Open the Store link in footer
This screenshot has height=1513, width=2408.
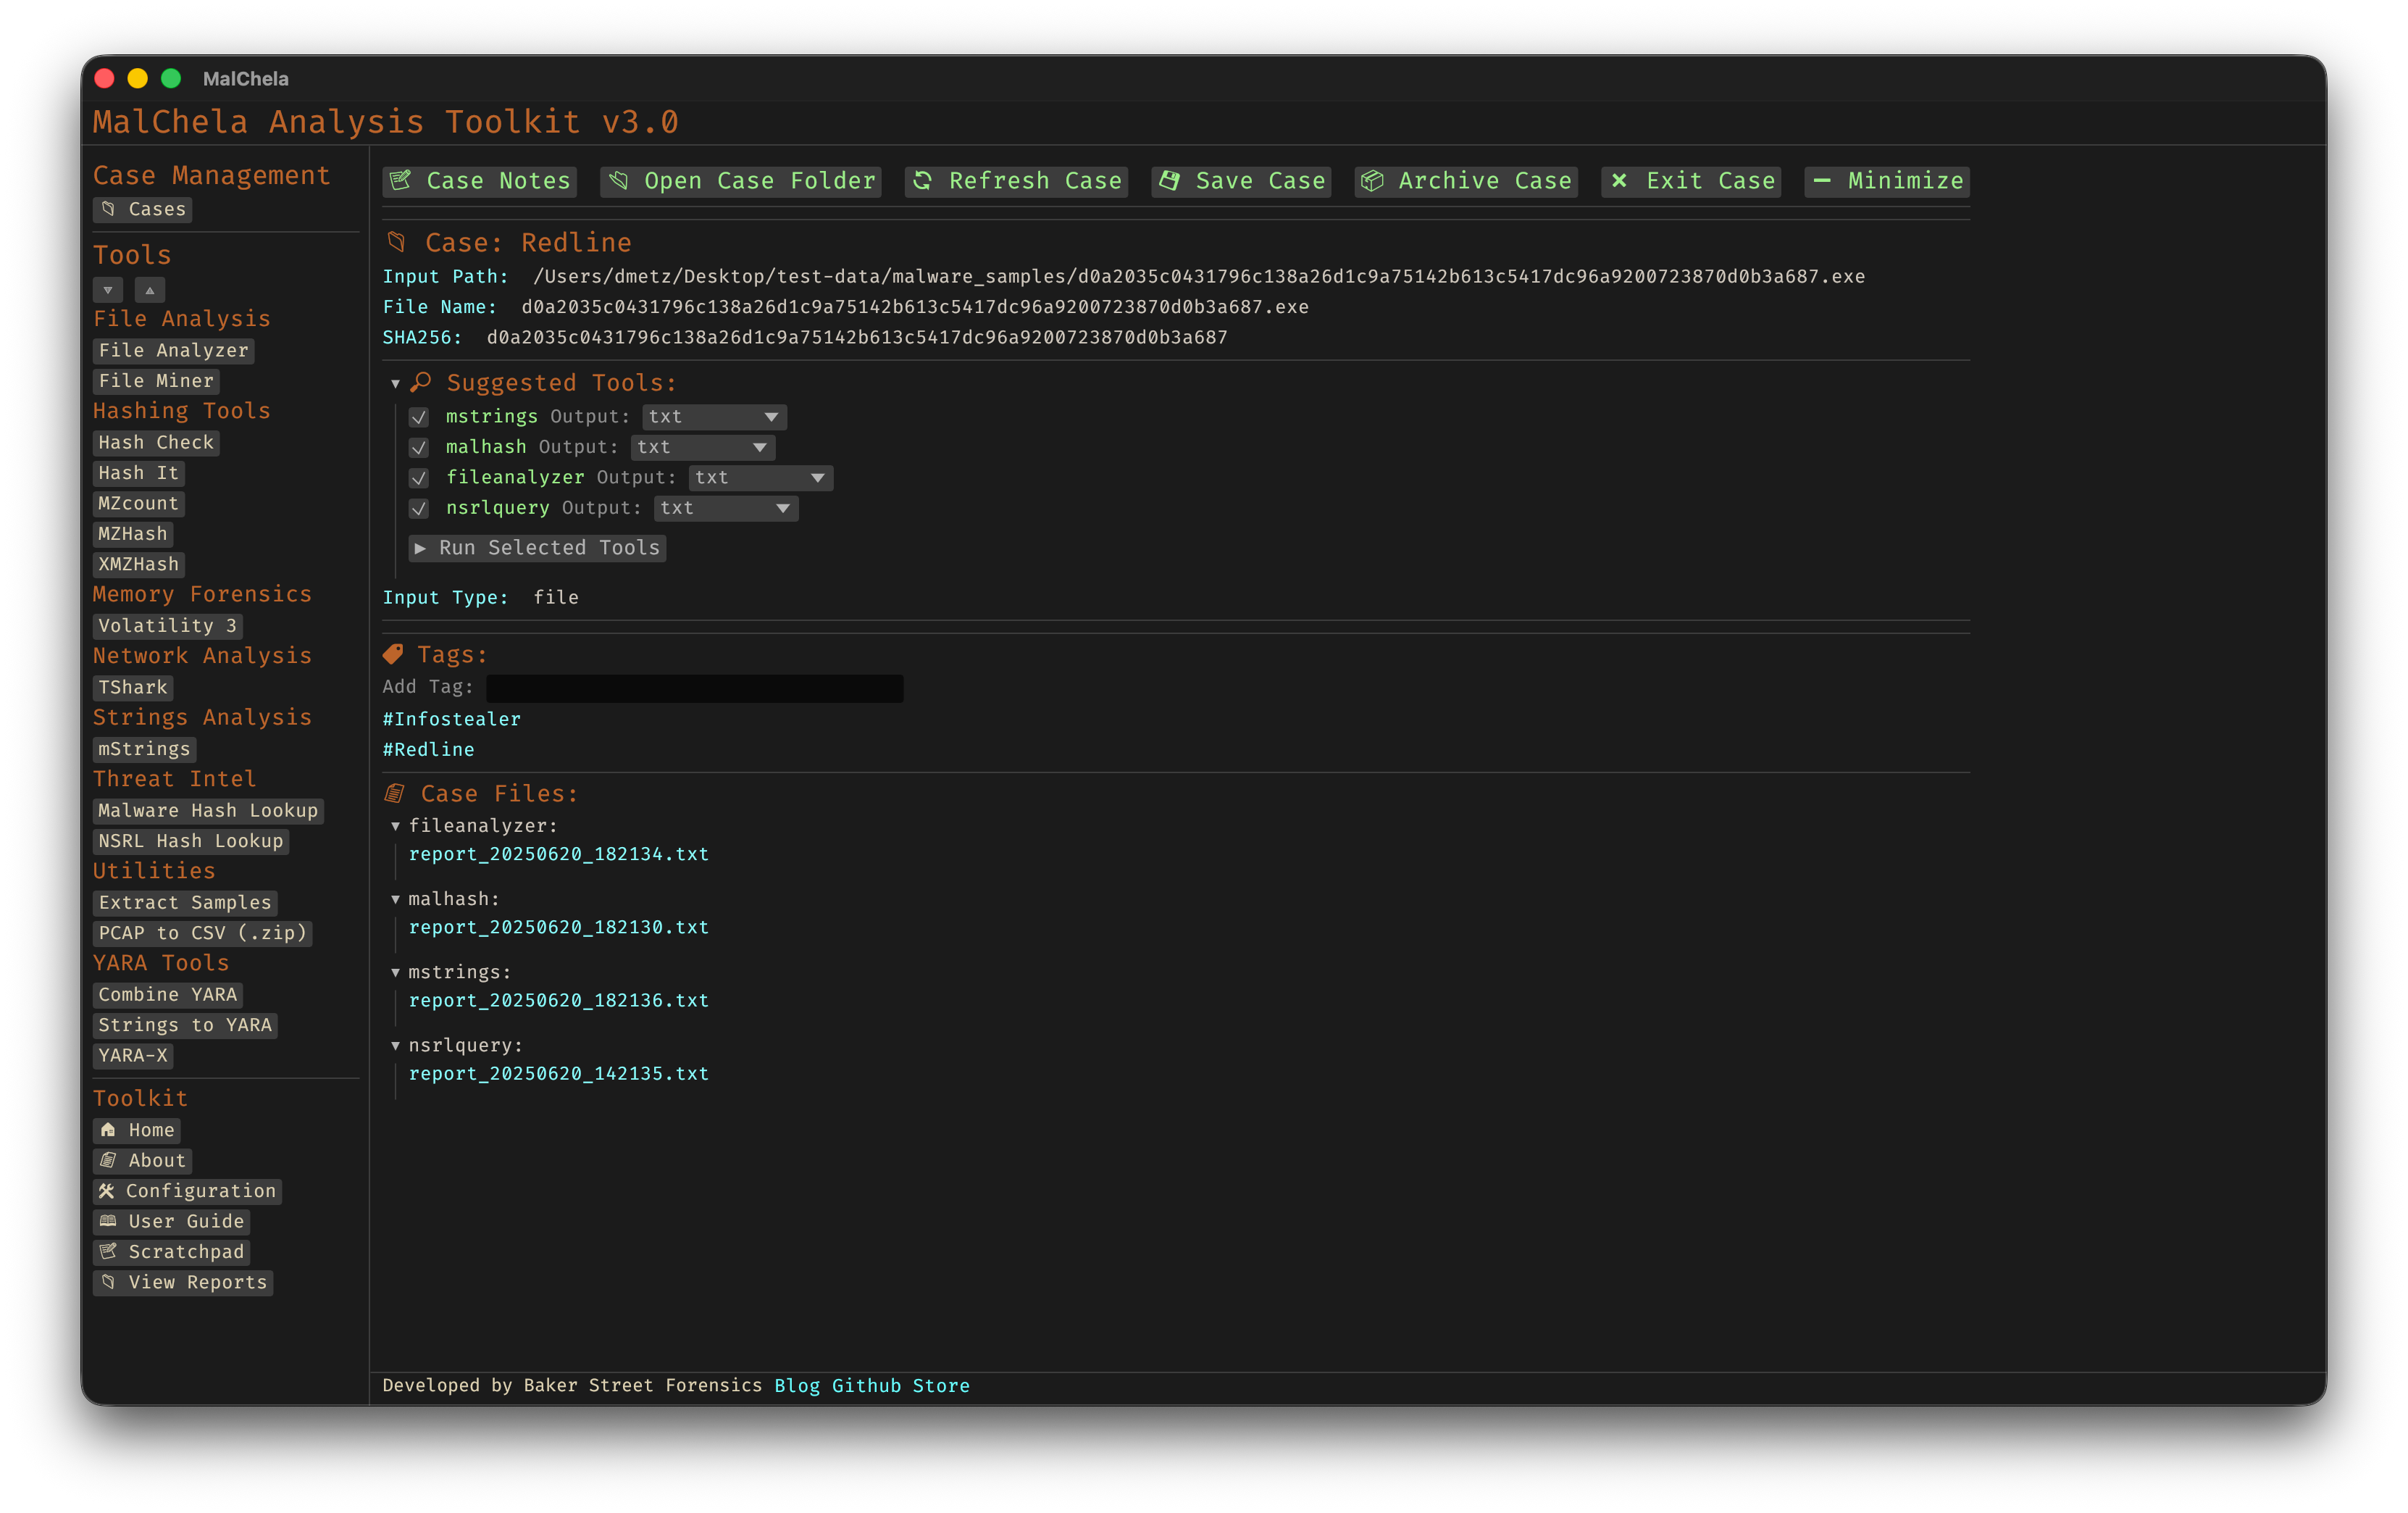(x=941, y=1386)
